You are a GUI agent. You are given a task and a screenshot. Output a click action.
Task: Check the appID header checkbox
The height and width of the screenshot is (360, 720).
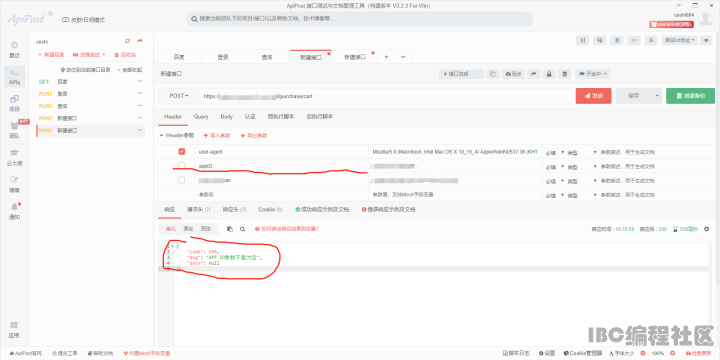coord(182,165)
